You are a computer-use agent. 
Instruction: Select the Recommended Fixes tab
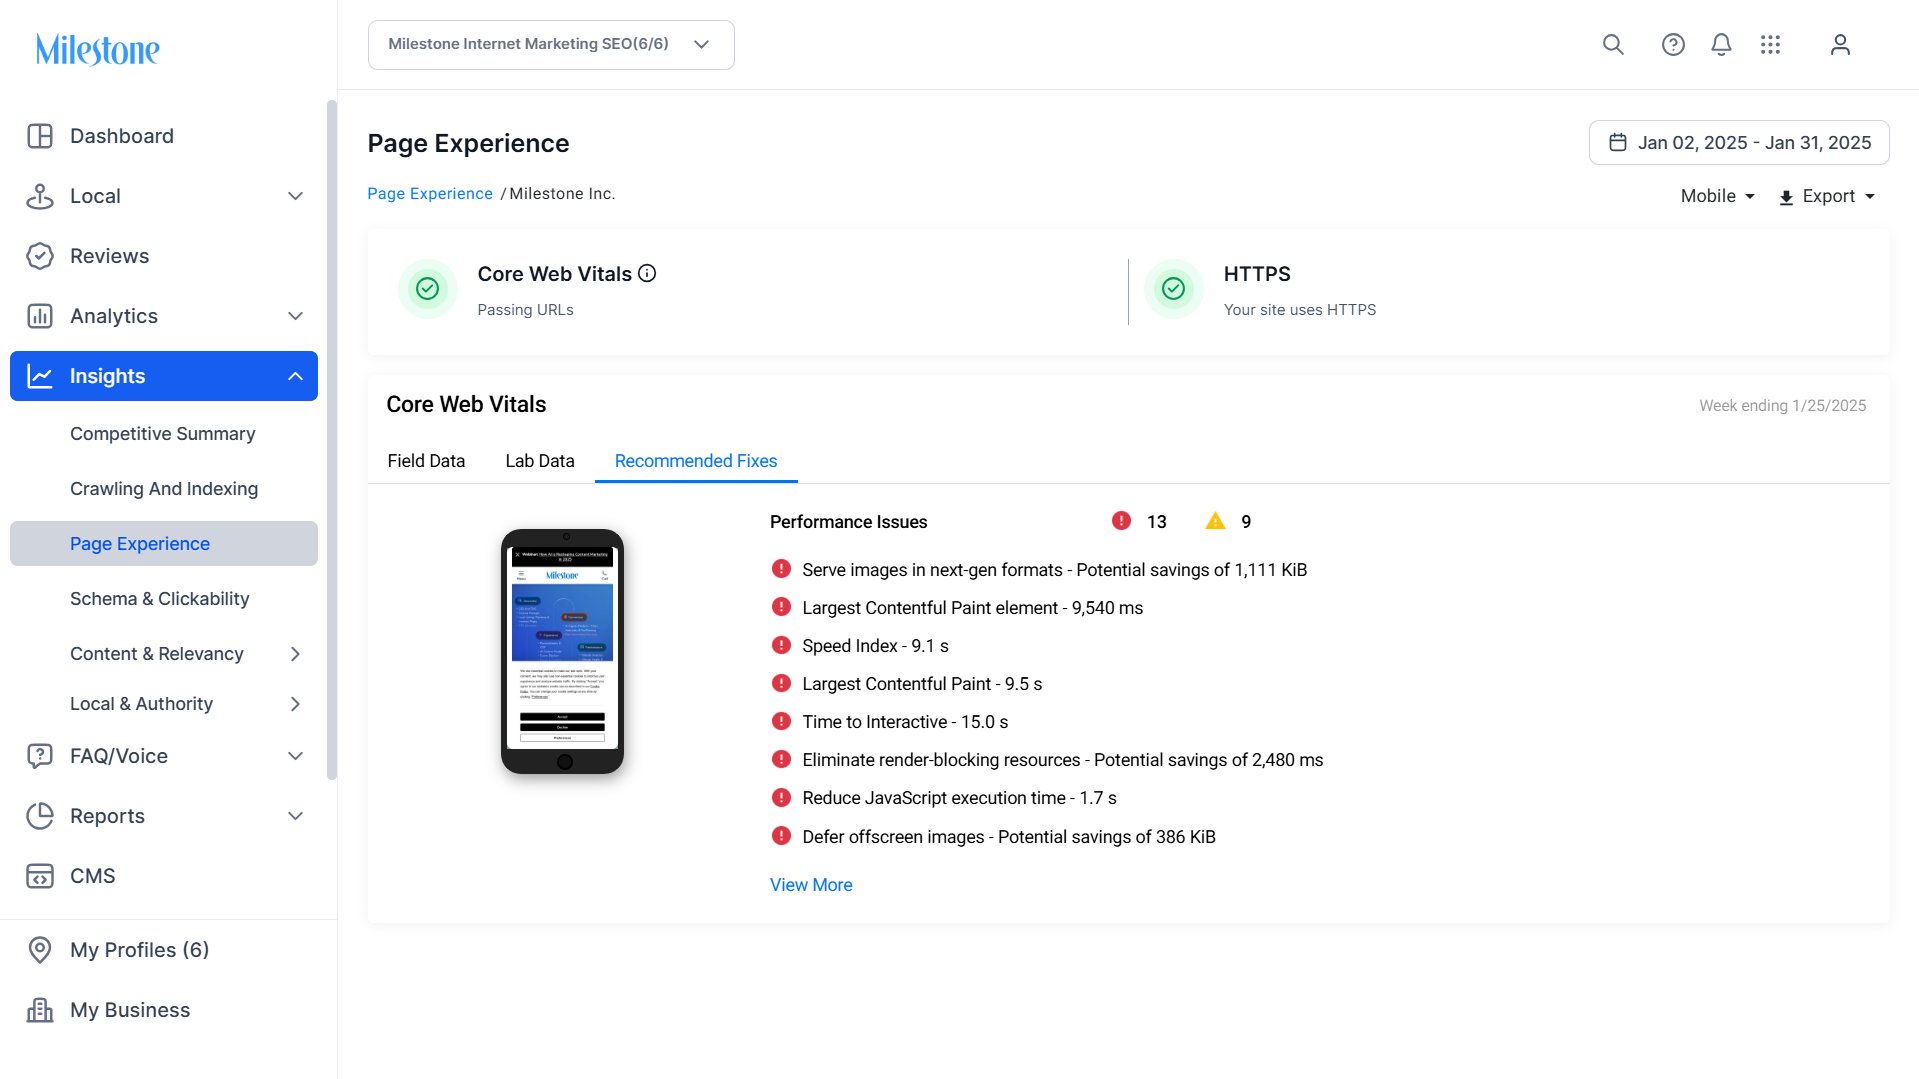click(x=696, y=461)
